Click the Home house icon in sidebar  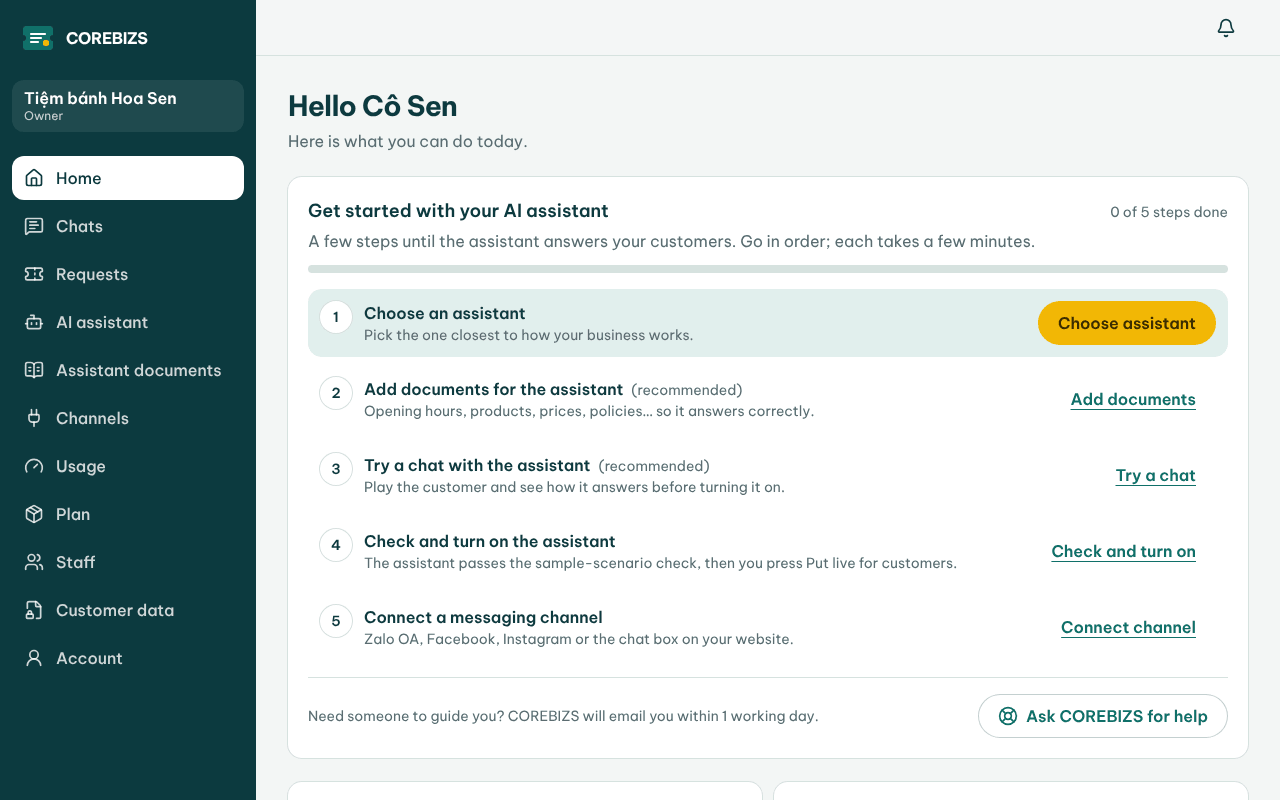34,178
